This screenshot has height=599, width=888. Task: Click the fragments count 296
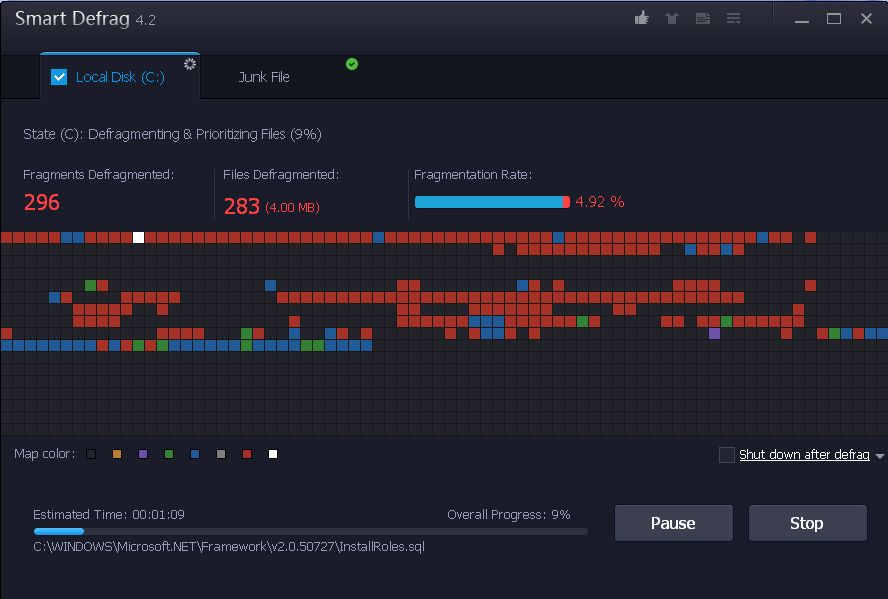41,202
